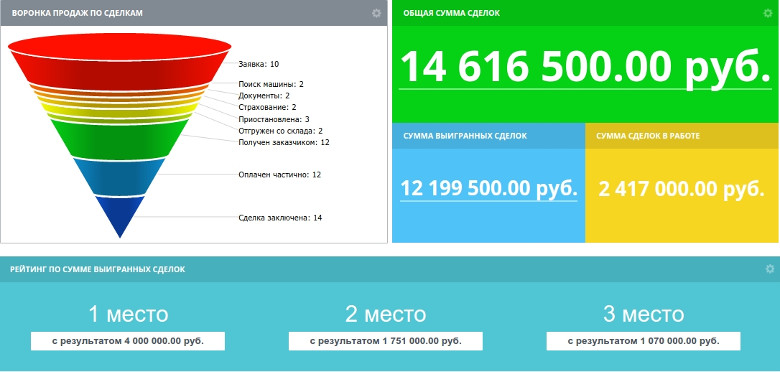Image resolution: width=780 pixels, height=372 pixels.
Task: Click the 1 место result 4 000 000.00 button
Action: pyautogui.click(x=128, y=341)
